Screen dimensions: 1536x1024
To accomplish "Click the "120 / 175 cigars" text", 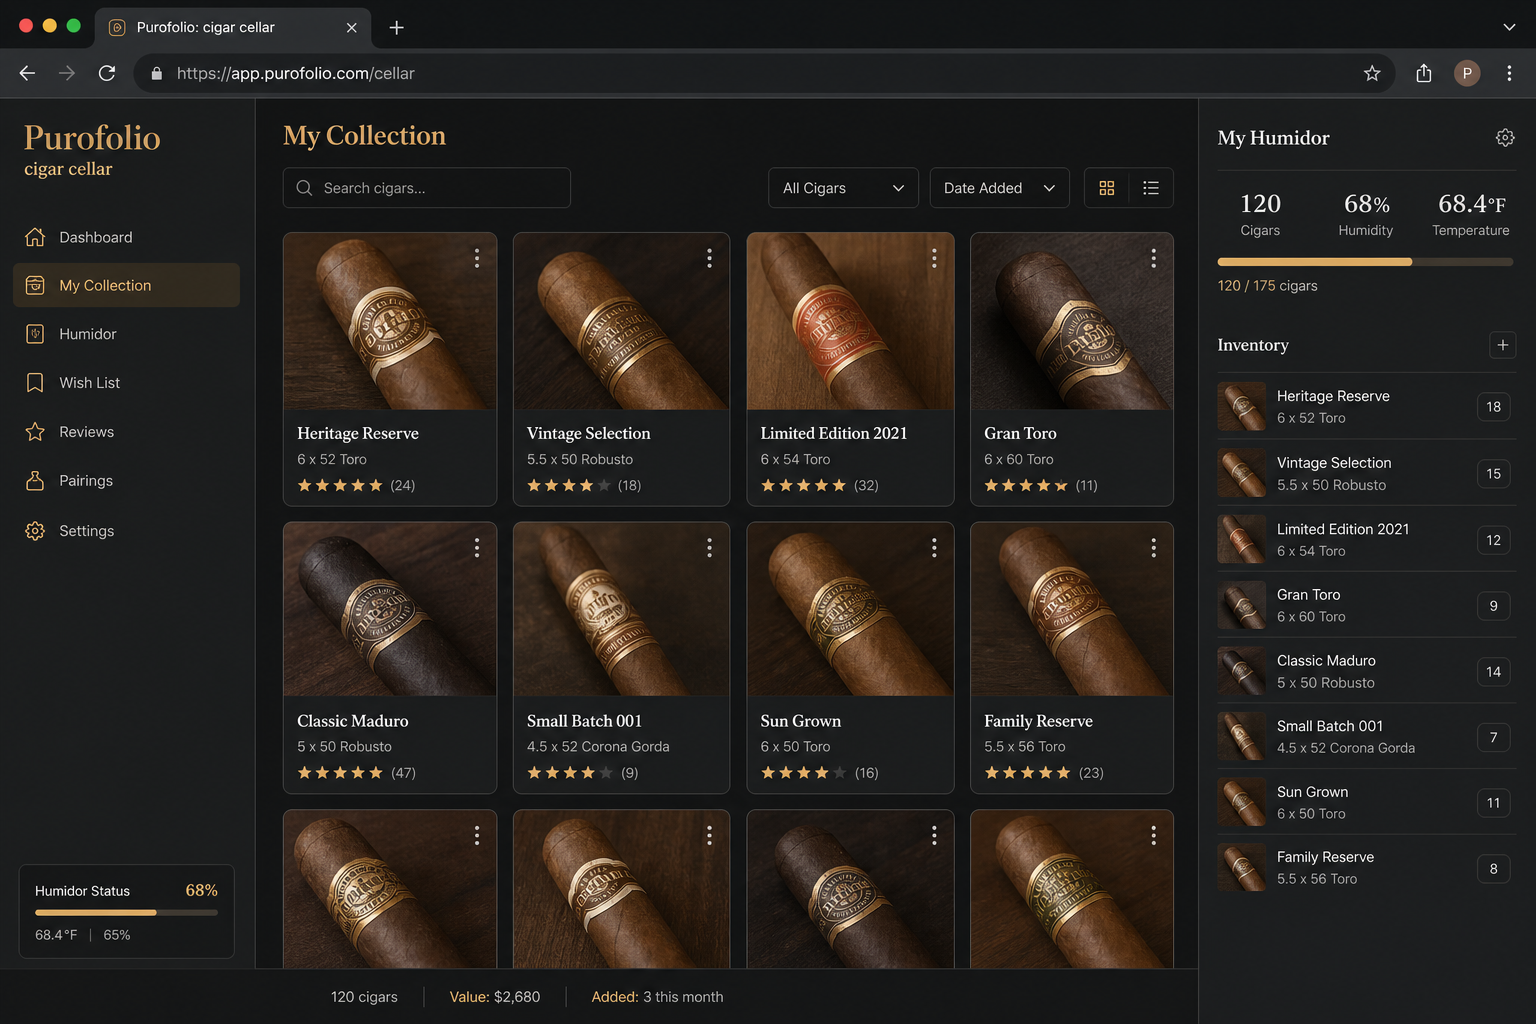I will coord(1267,286).
